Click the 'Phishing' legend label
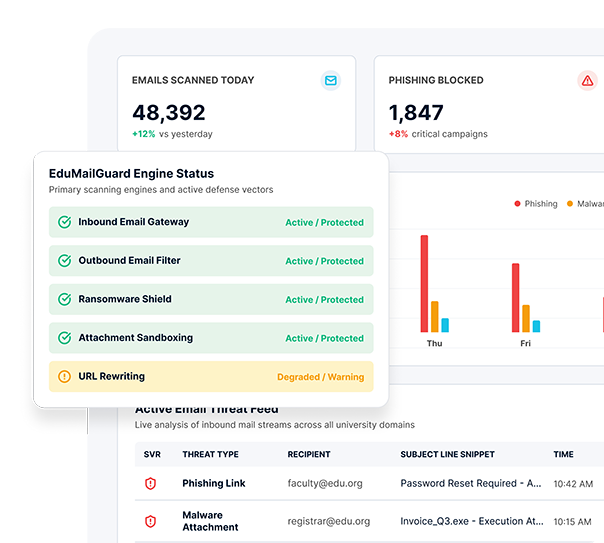 pyautogui.click(x=541, y=204)
